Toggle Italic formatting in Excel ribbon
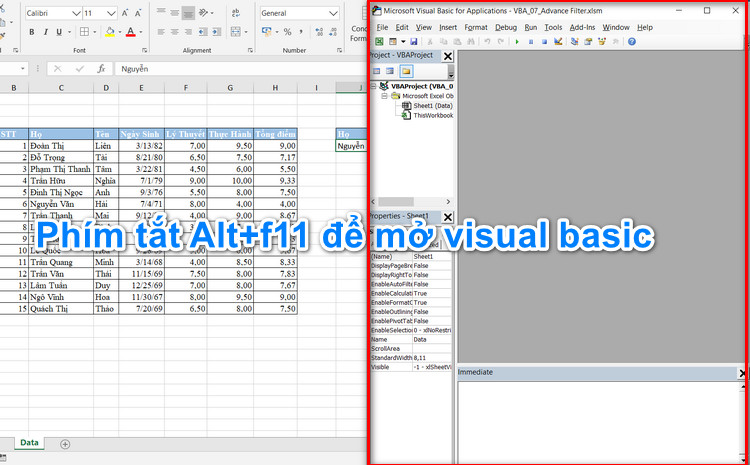 45,32
